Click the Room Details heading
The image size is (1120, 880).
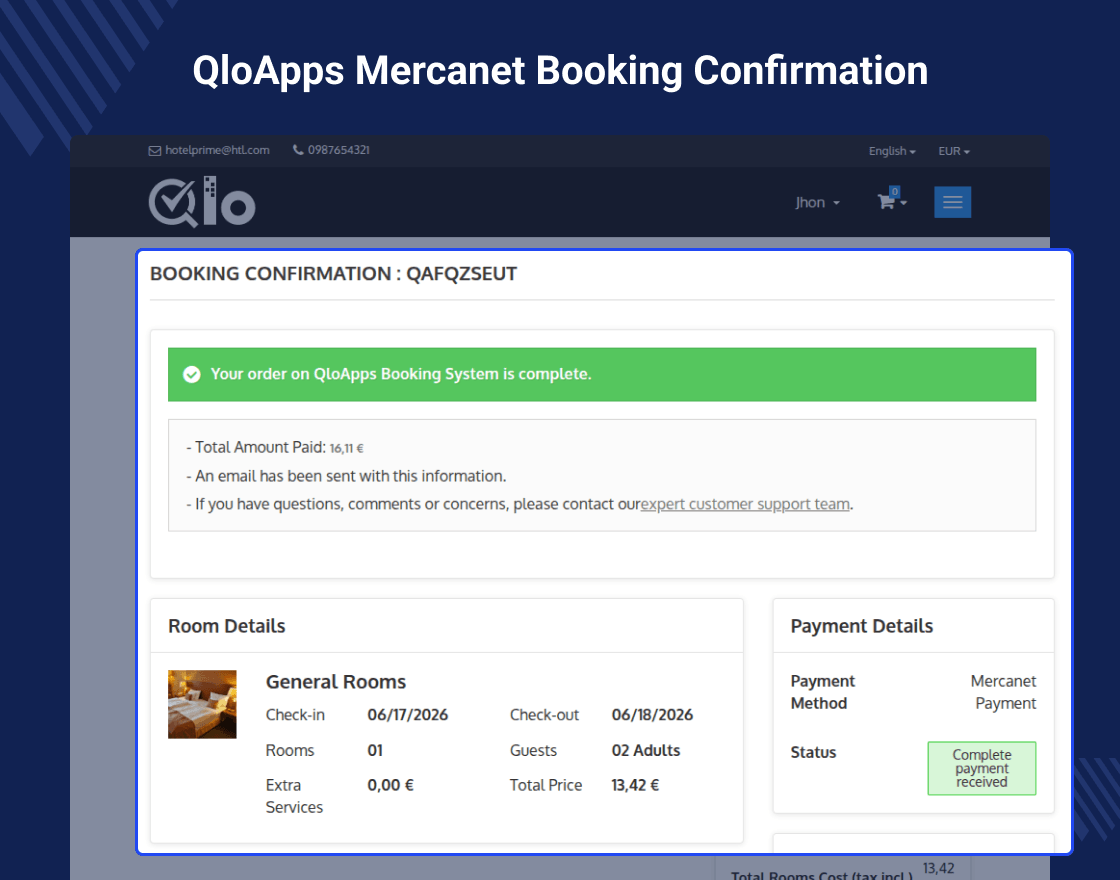(226, 626)
